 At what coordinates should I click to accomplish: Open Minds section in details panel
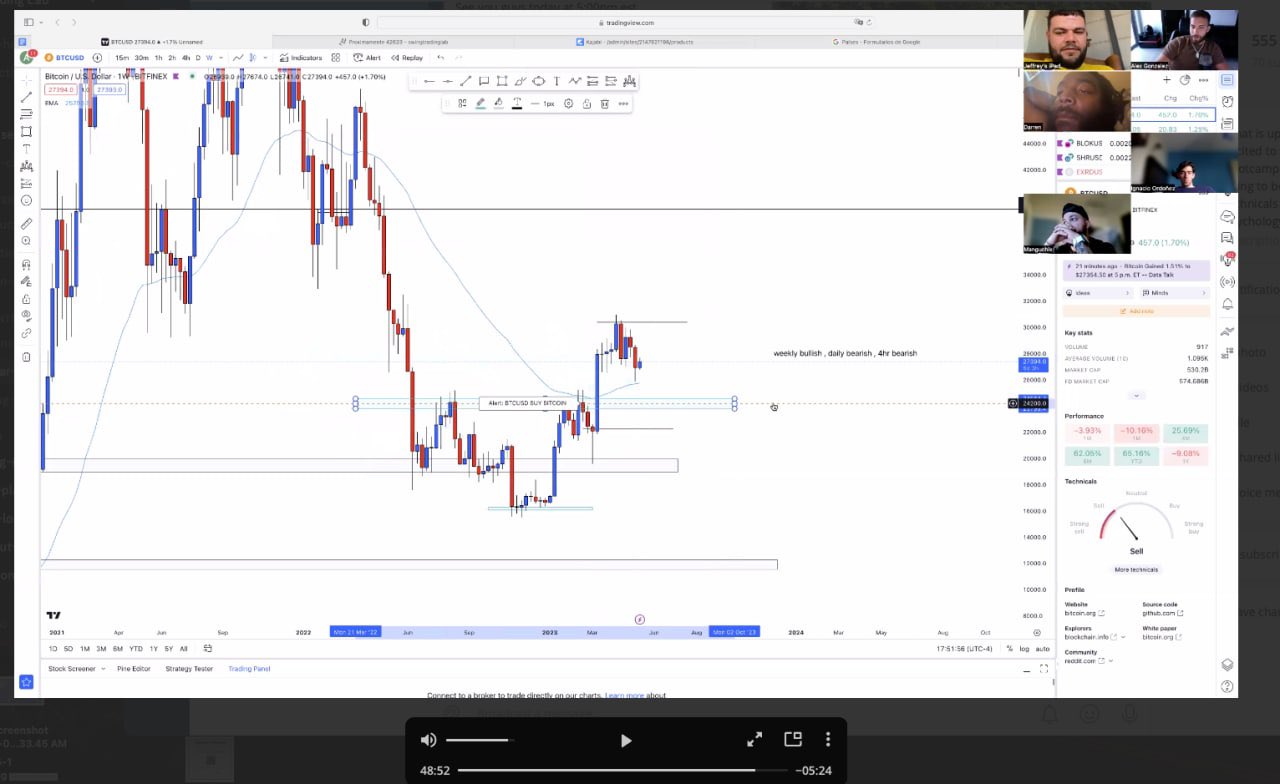coord(1174,293)
